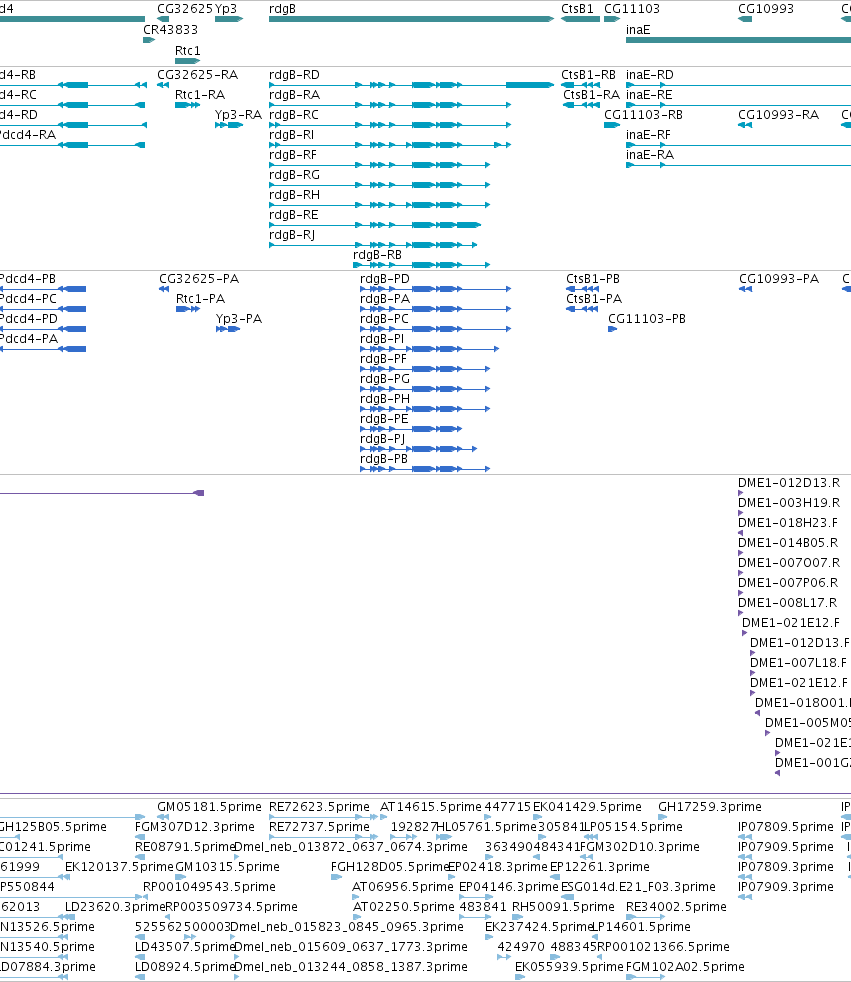Select EST LD08924.5prime
This screenshot has width=851, height=982.
(x=185, y=967)
